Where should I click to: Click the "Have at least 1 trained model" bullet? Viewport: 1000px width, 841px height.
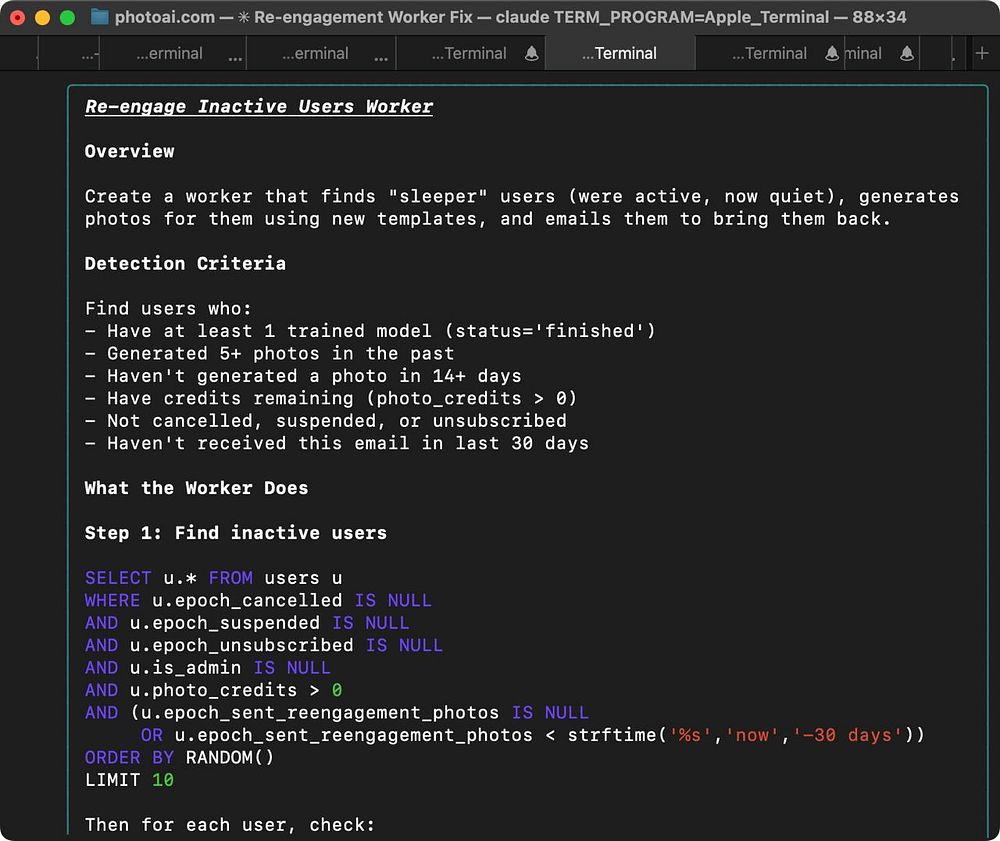point(370,331)
